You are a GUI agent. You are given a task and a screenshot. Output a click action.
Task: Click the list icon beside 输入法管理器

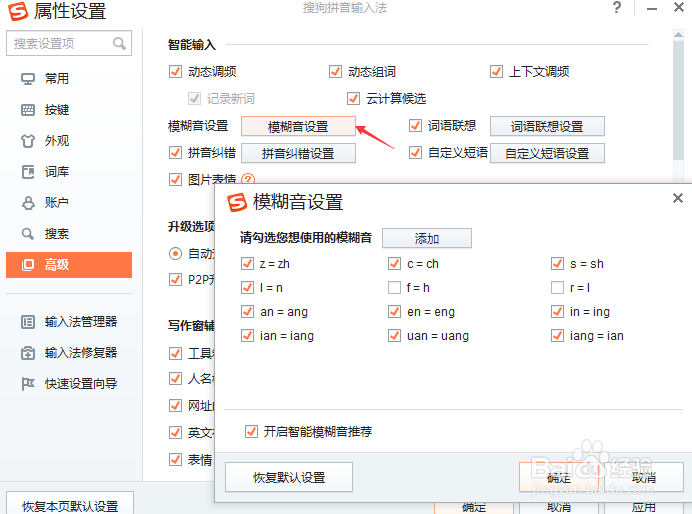pos(28,322)
